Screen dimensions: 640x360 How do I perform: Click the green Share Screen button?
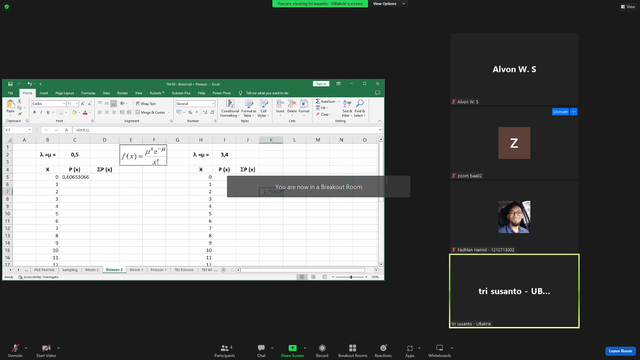pos(292,351)
